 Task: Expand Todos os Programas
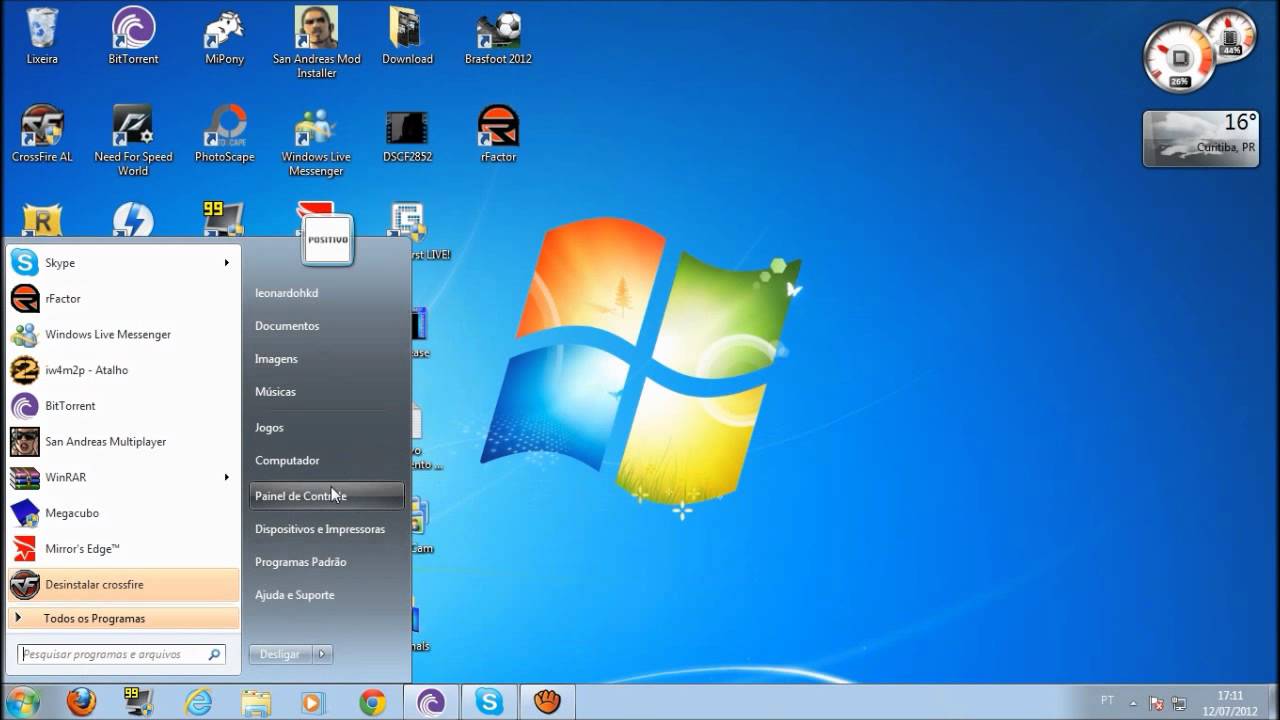(123, 618)
